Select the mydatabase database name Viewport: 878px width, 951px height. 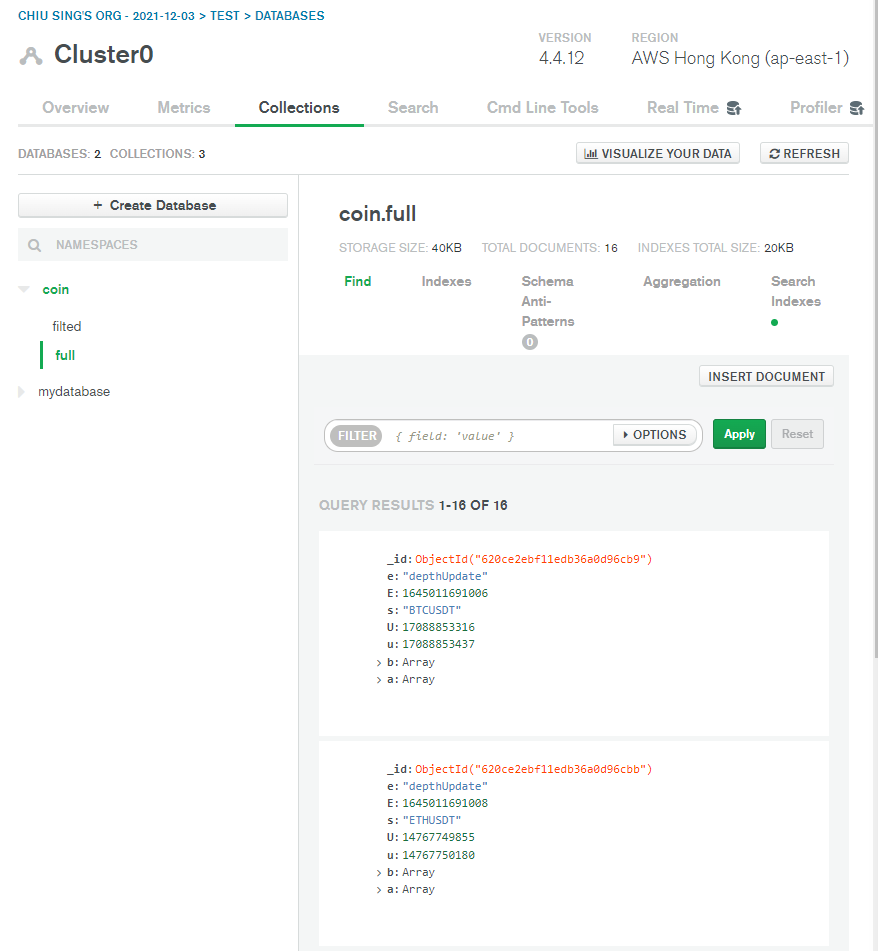(74, 392)
